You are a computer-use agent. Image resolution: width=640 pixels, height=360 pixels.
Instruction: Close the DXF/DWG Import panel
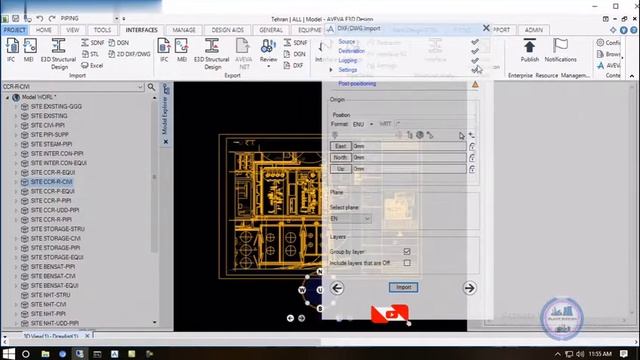486,28
